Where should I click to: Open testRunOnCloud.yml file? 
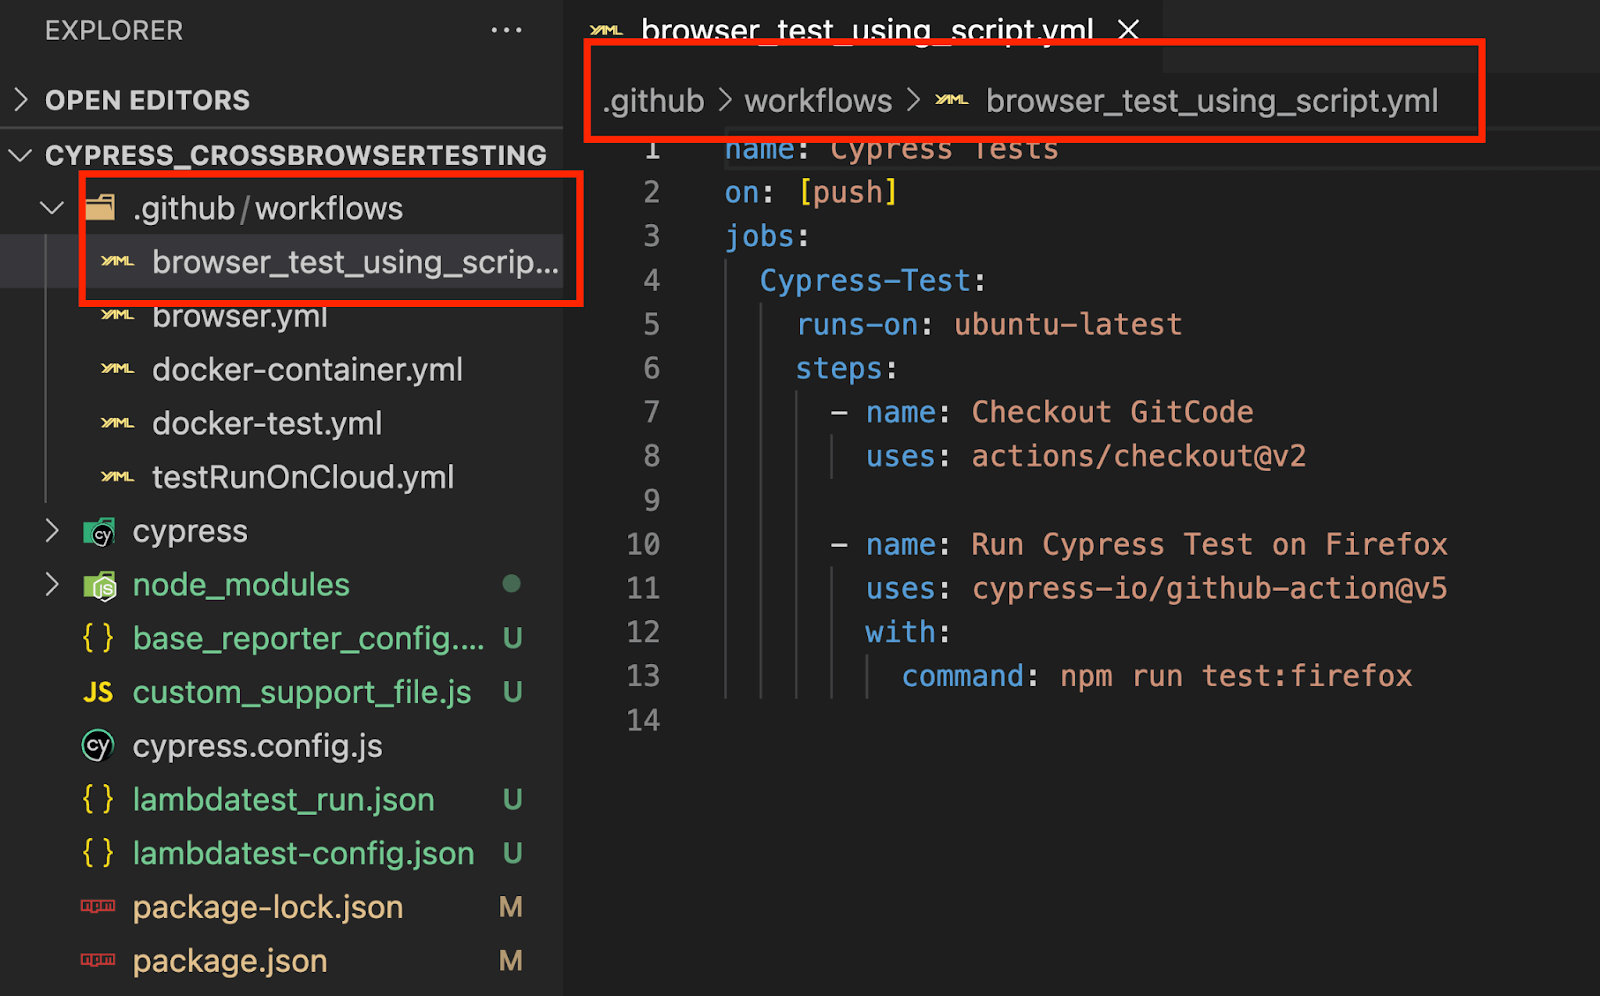pos(303,478)
